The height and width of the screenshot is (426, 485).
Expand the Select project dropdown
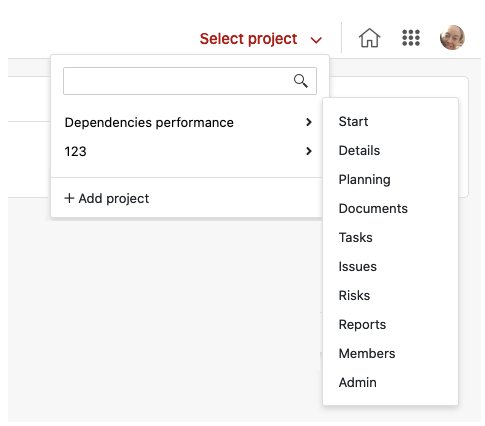(261, 39)
